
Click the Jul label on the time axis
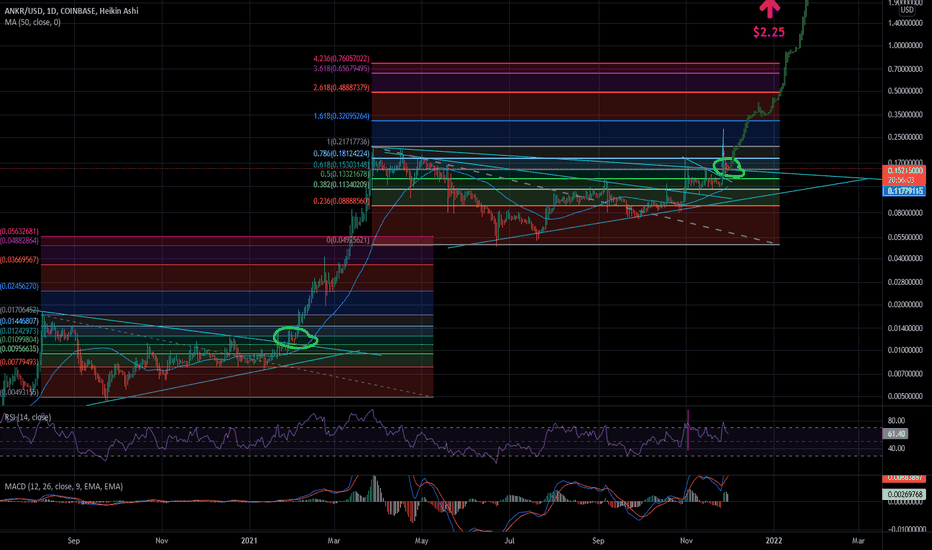pos(509,540)
